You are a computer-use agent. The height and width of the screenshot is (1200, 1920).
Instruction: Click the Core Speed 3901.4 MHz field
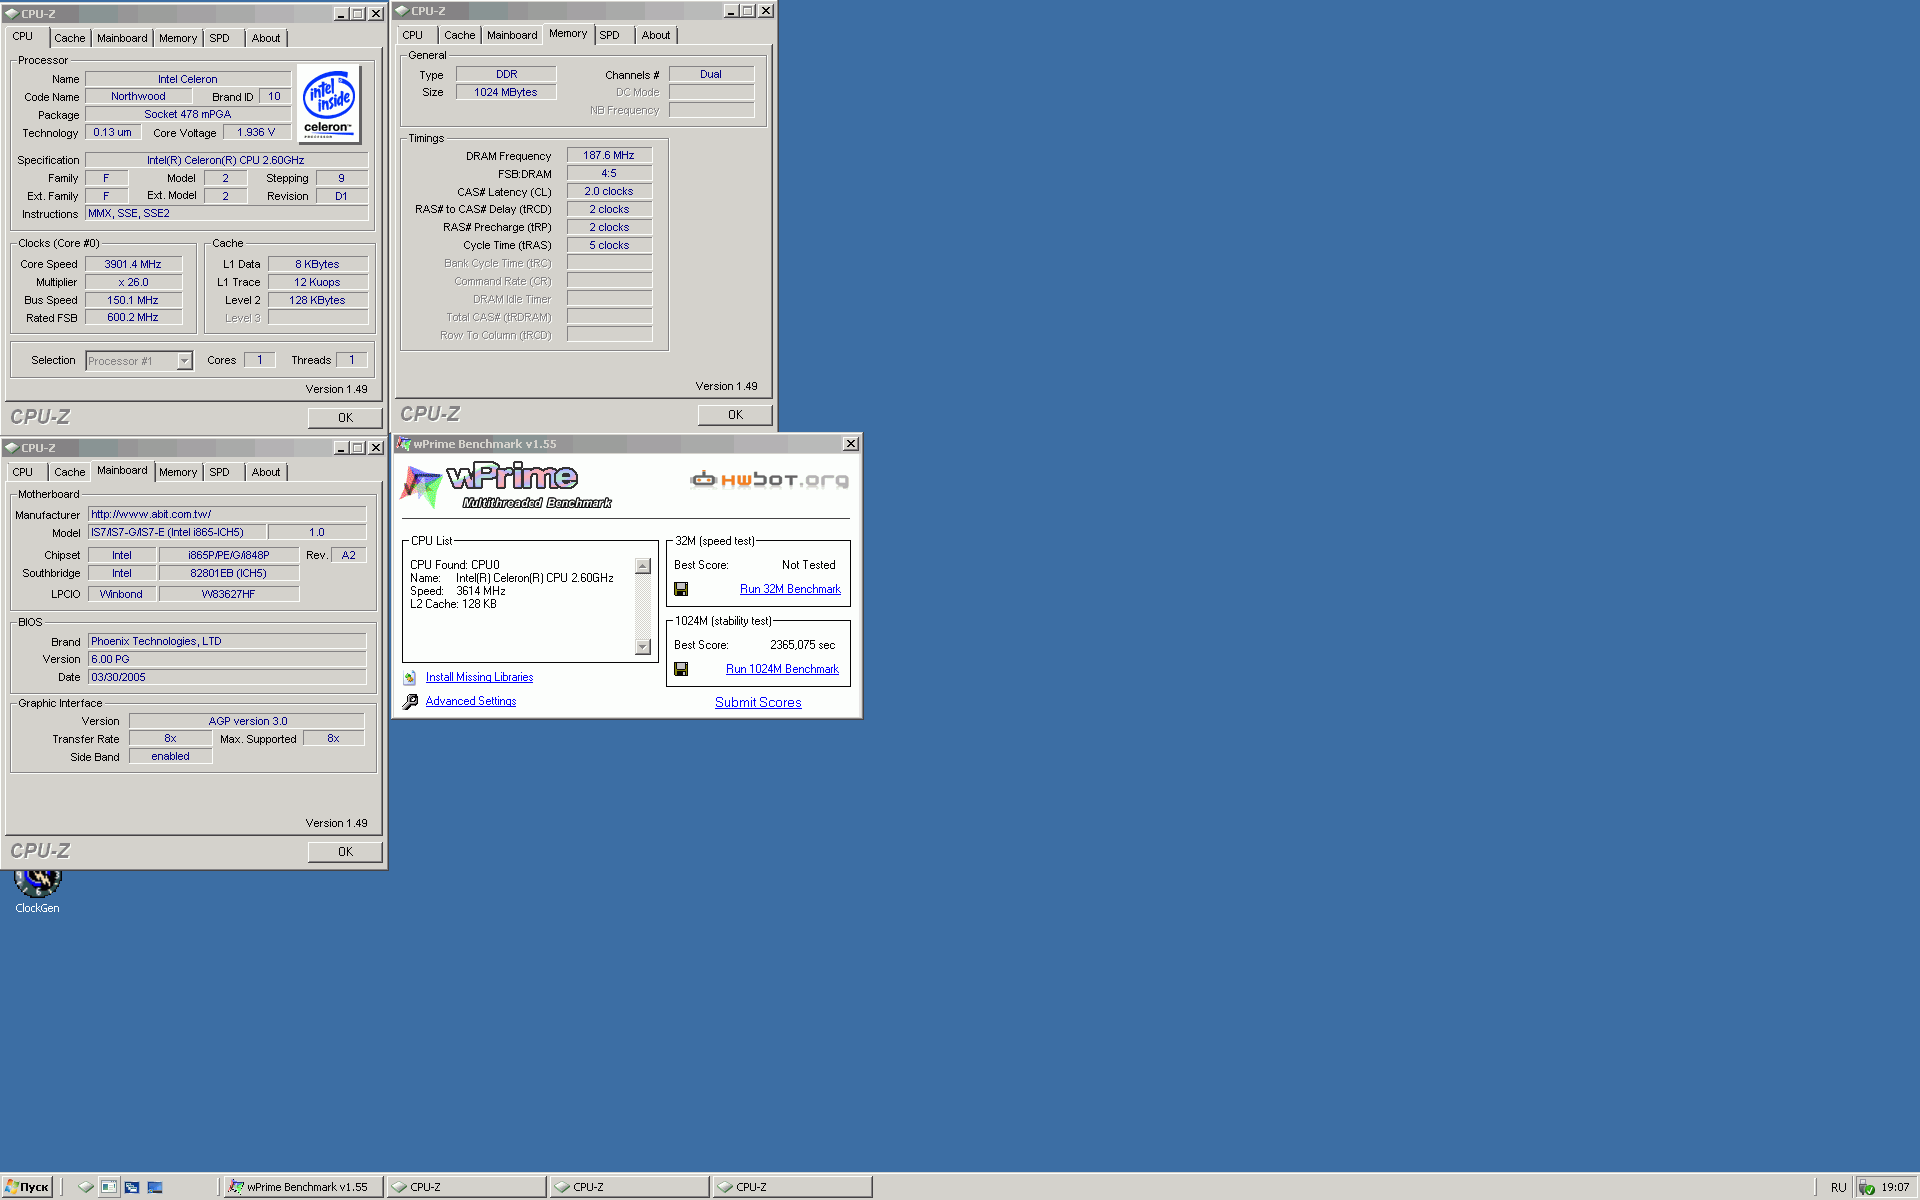tap(133, 264)
